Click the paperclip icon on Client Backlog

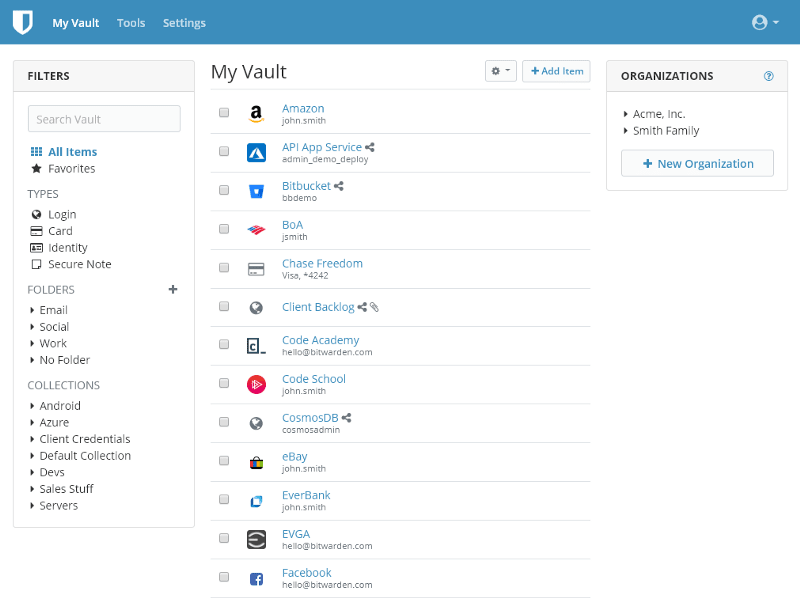click(372, 306)
